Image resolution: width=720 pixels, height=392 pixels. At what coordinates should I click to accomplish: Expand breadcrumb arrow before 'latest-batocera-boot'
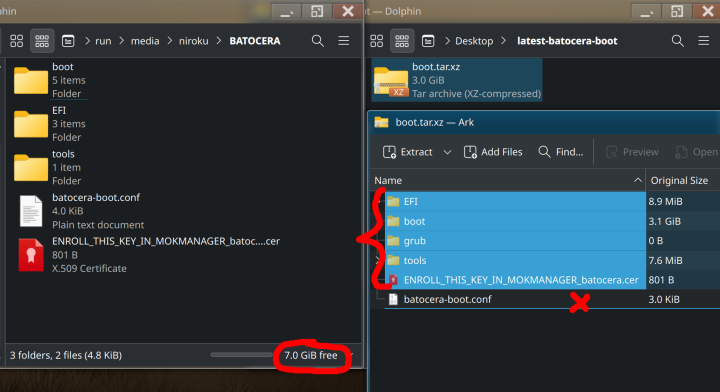pos(504,41)
